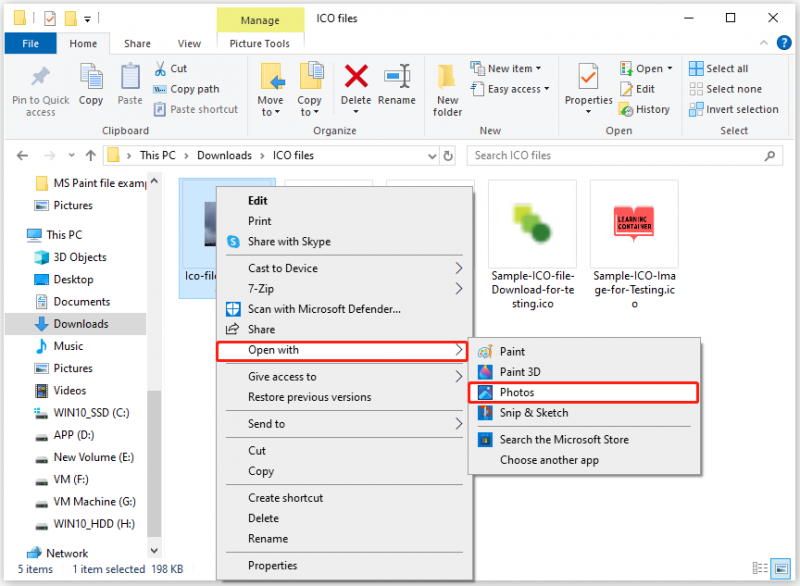Screen dimensions: 800x586
Task: Click the refresh icon beside address bar
Action: (x=448, y=156)
